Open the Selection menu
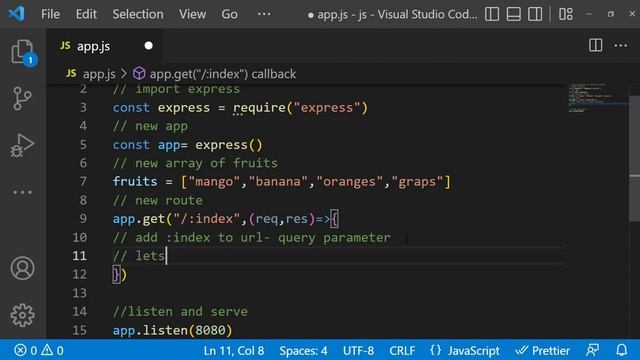The width and height of the screenshot is (640, 360). click(138, 14)
